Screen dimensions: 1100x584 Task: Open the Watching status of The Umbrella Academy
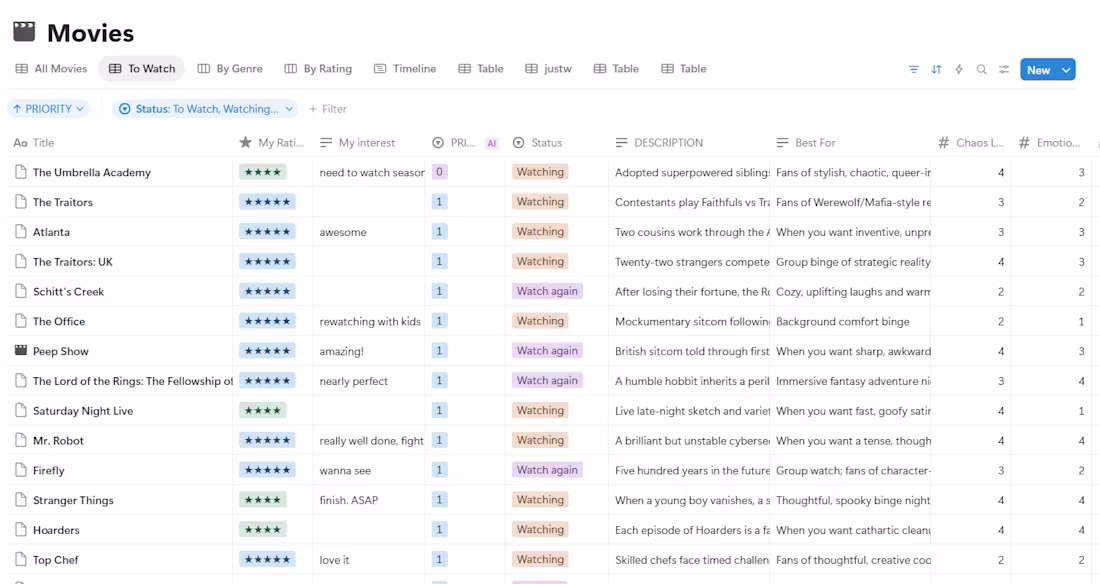coord(540,172)
